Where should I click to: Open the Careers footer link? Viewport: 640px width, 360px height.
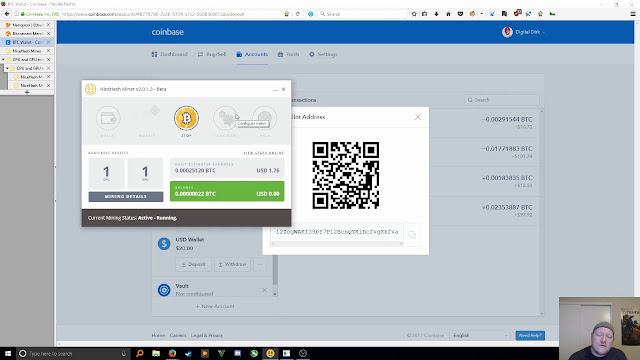pyautogui.click(x=178, y=336)
